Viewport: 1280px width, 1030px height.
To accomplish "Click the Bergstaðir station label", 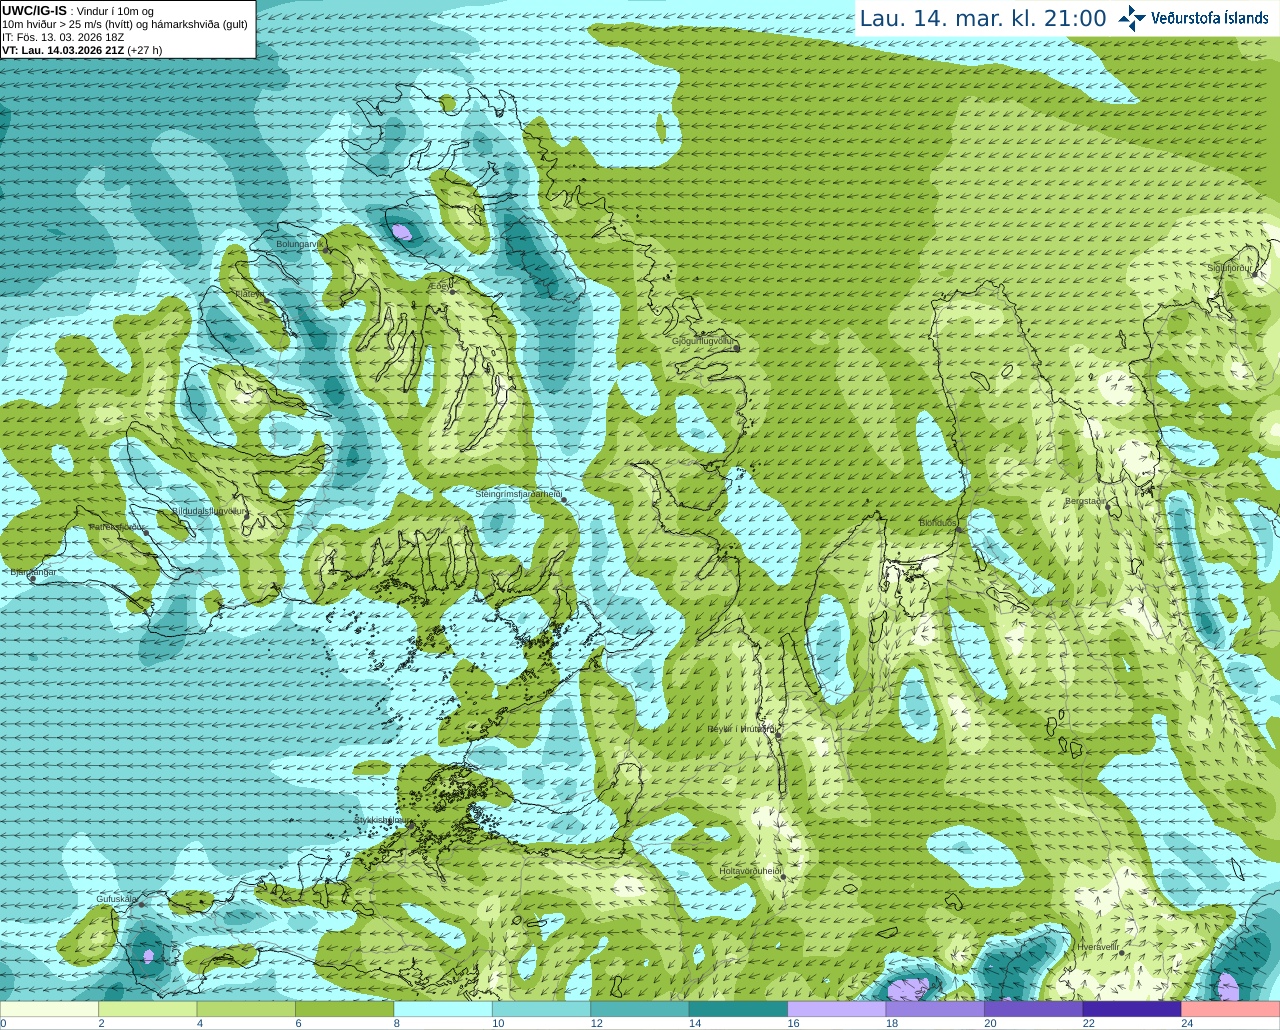I will [x=1084, y=500].
